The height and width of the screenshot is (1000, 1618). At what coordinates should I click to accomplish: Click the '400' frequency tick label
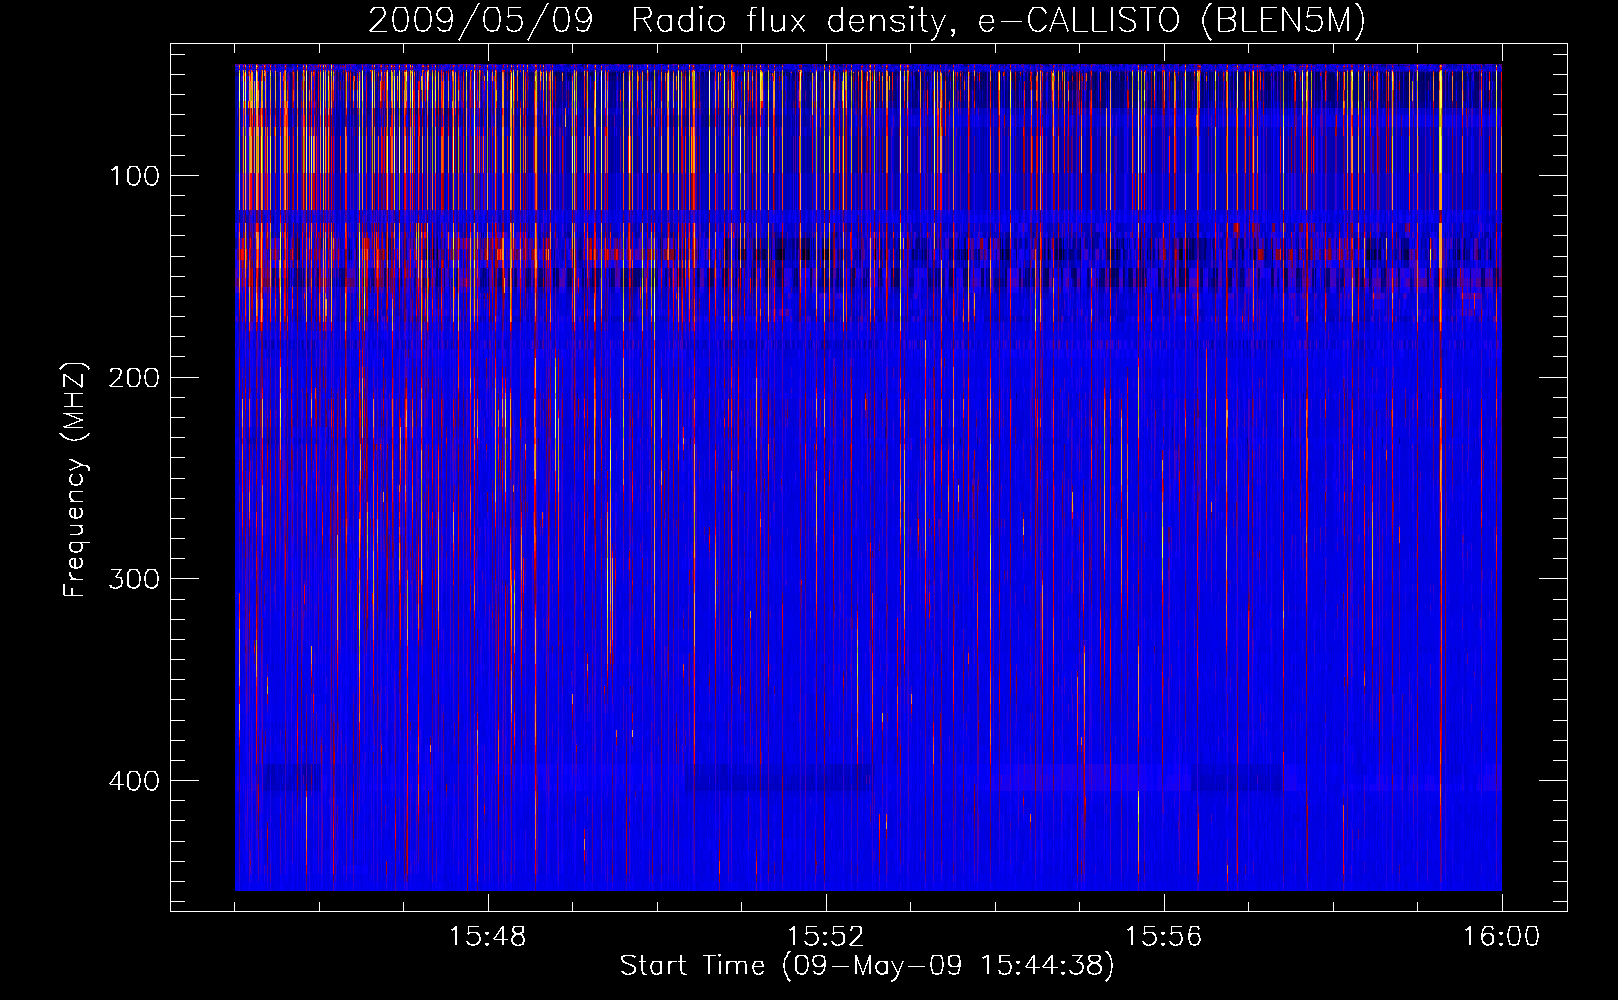(134, 781)
